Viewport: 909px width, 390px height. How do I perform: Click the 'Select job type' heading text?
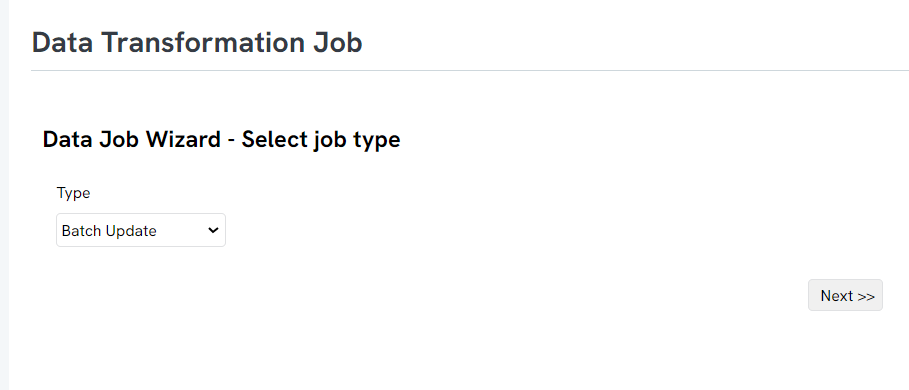(x=321, y=140)
